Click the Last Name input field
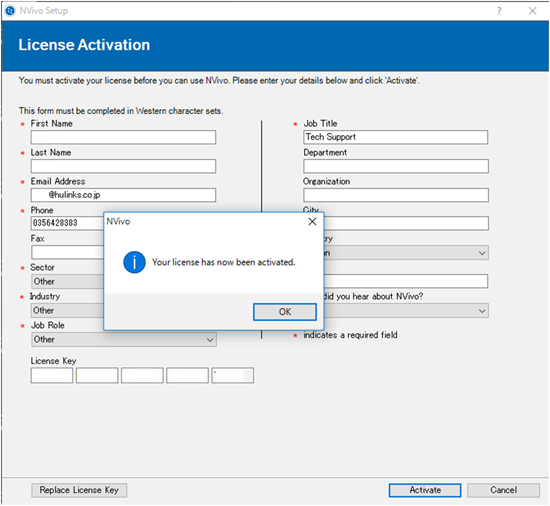Screen dimensions: 550x506 point(123,166)
